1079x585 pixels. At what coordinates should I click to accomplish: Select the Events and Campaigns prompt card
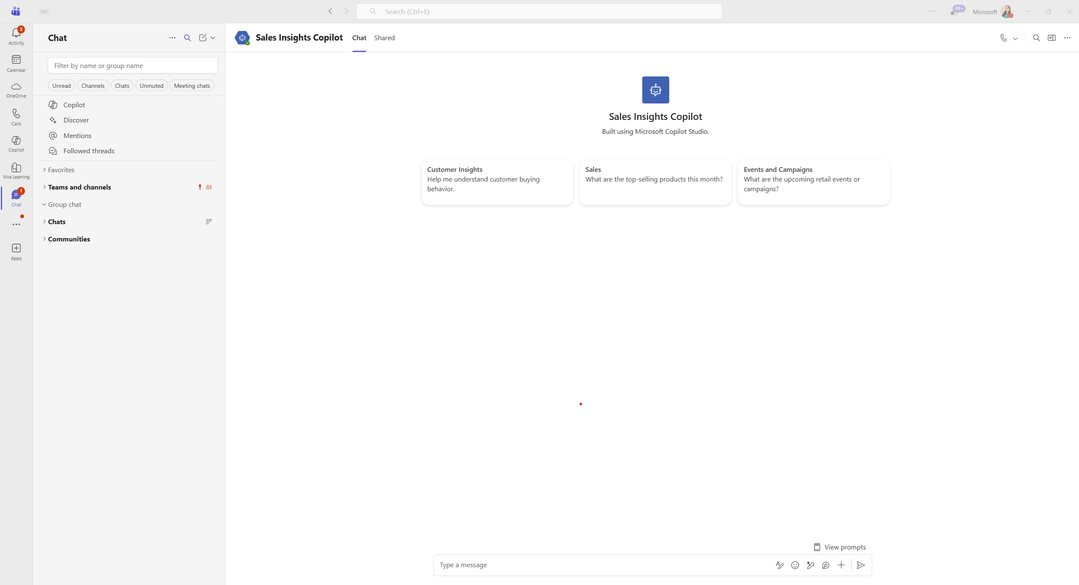tap(813, 182)
